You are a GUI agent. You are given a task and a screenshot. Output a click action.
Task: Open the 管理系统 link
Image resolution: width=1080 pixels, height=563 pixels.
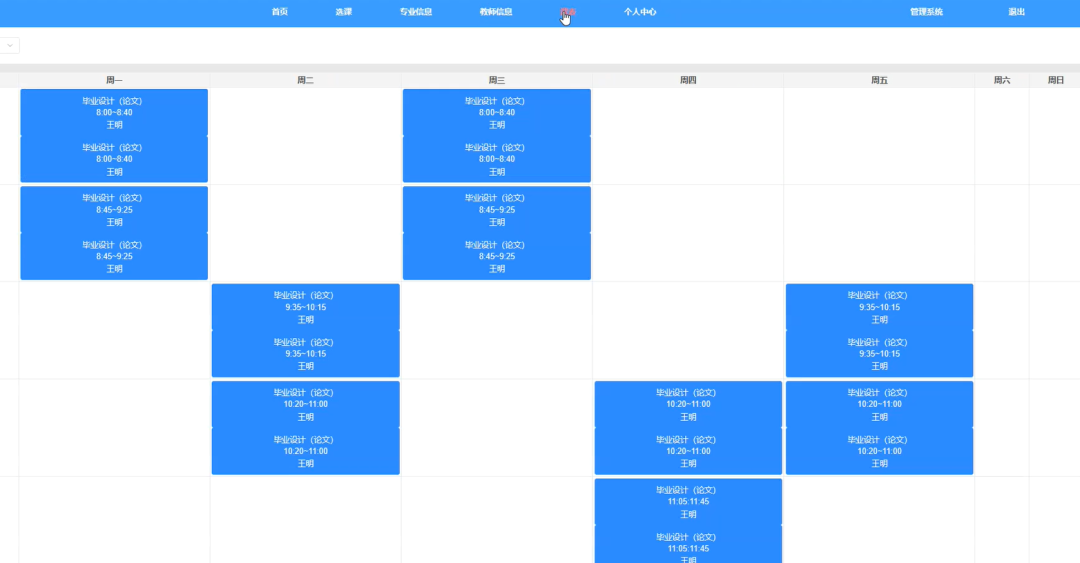click(926, 12)
